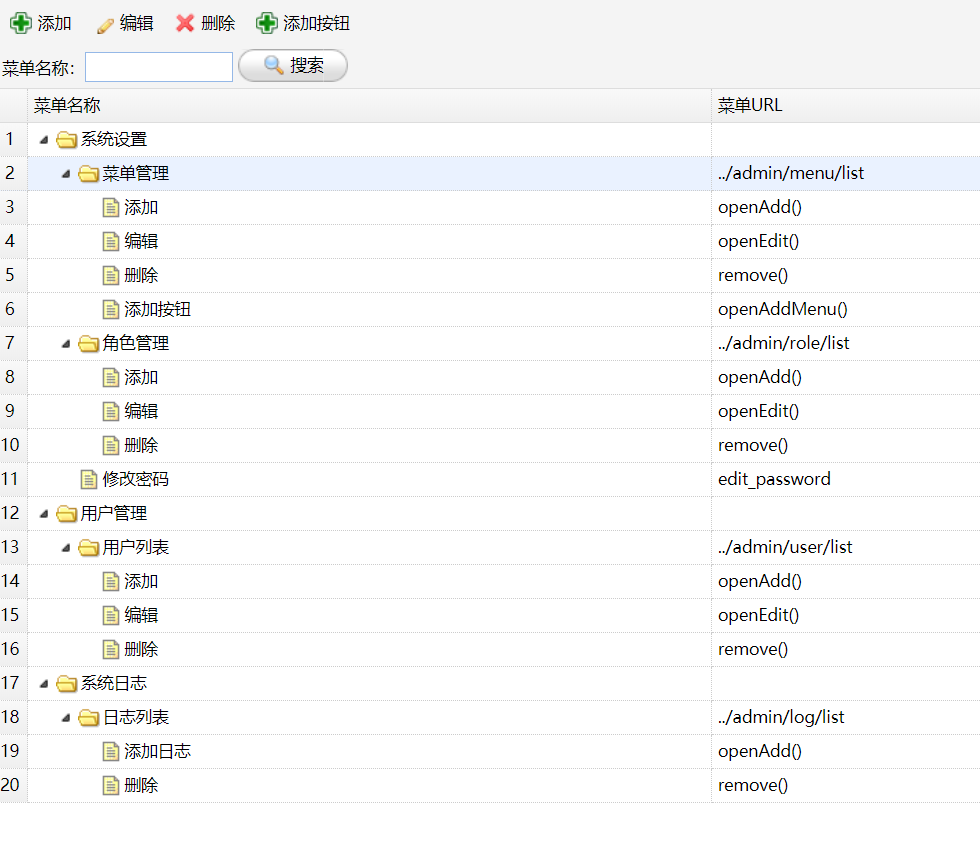The height and width of the screenshot is (848, 980).
Task: Collapse the 菜单管理 tree node
Action: [66, 174]
